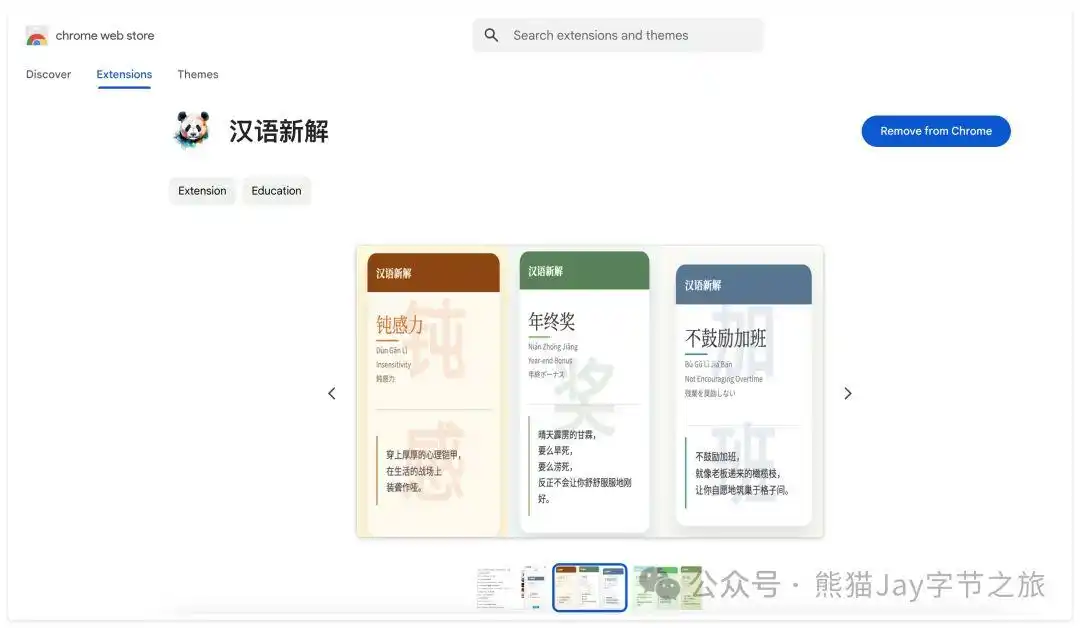The image size is (1080, 628).
Task: Click the 年终奖 card in the preview
Action: 584,390
